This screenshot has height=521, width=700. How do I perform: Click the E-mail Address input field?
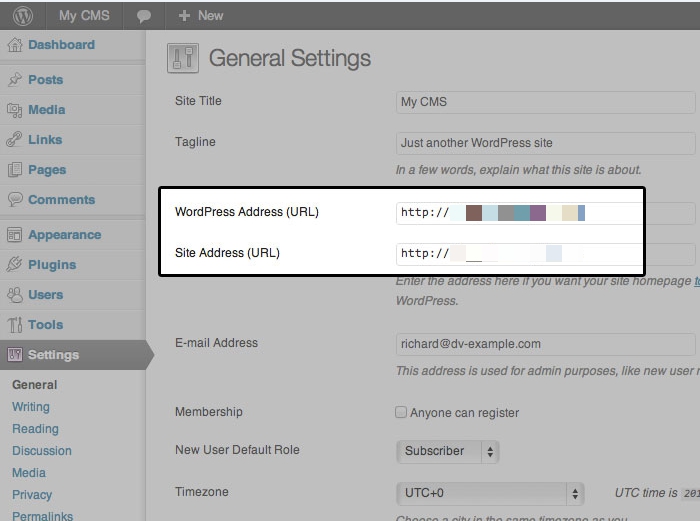coord(546,344)
